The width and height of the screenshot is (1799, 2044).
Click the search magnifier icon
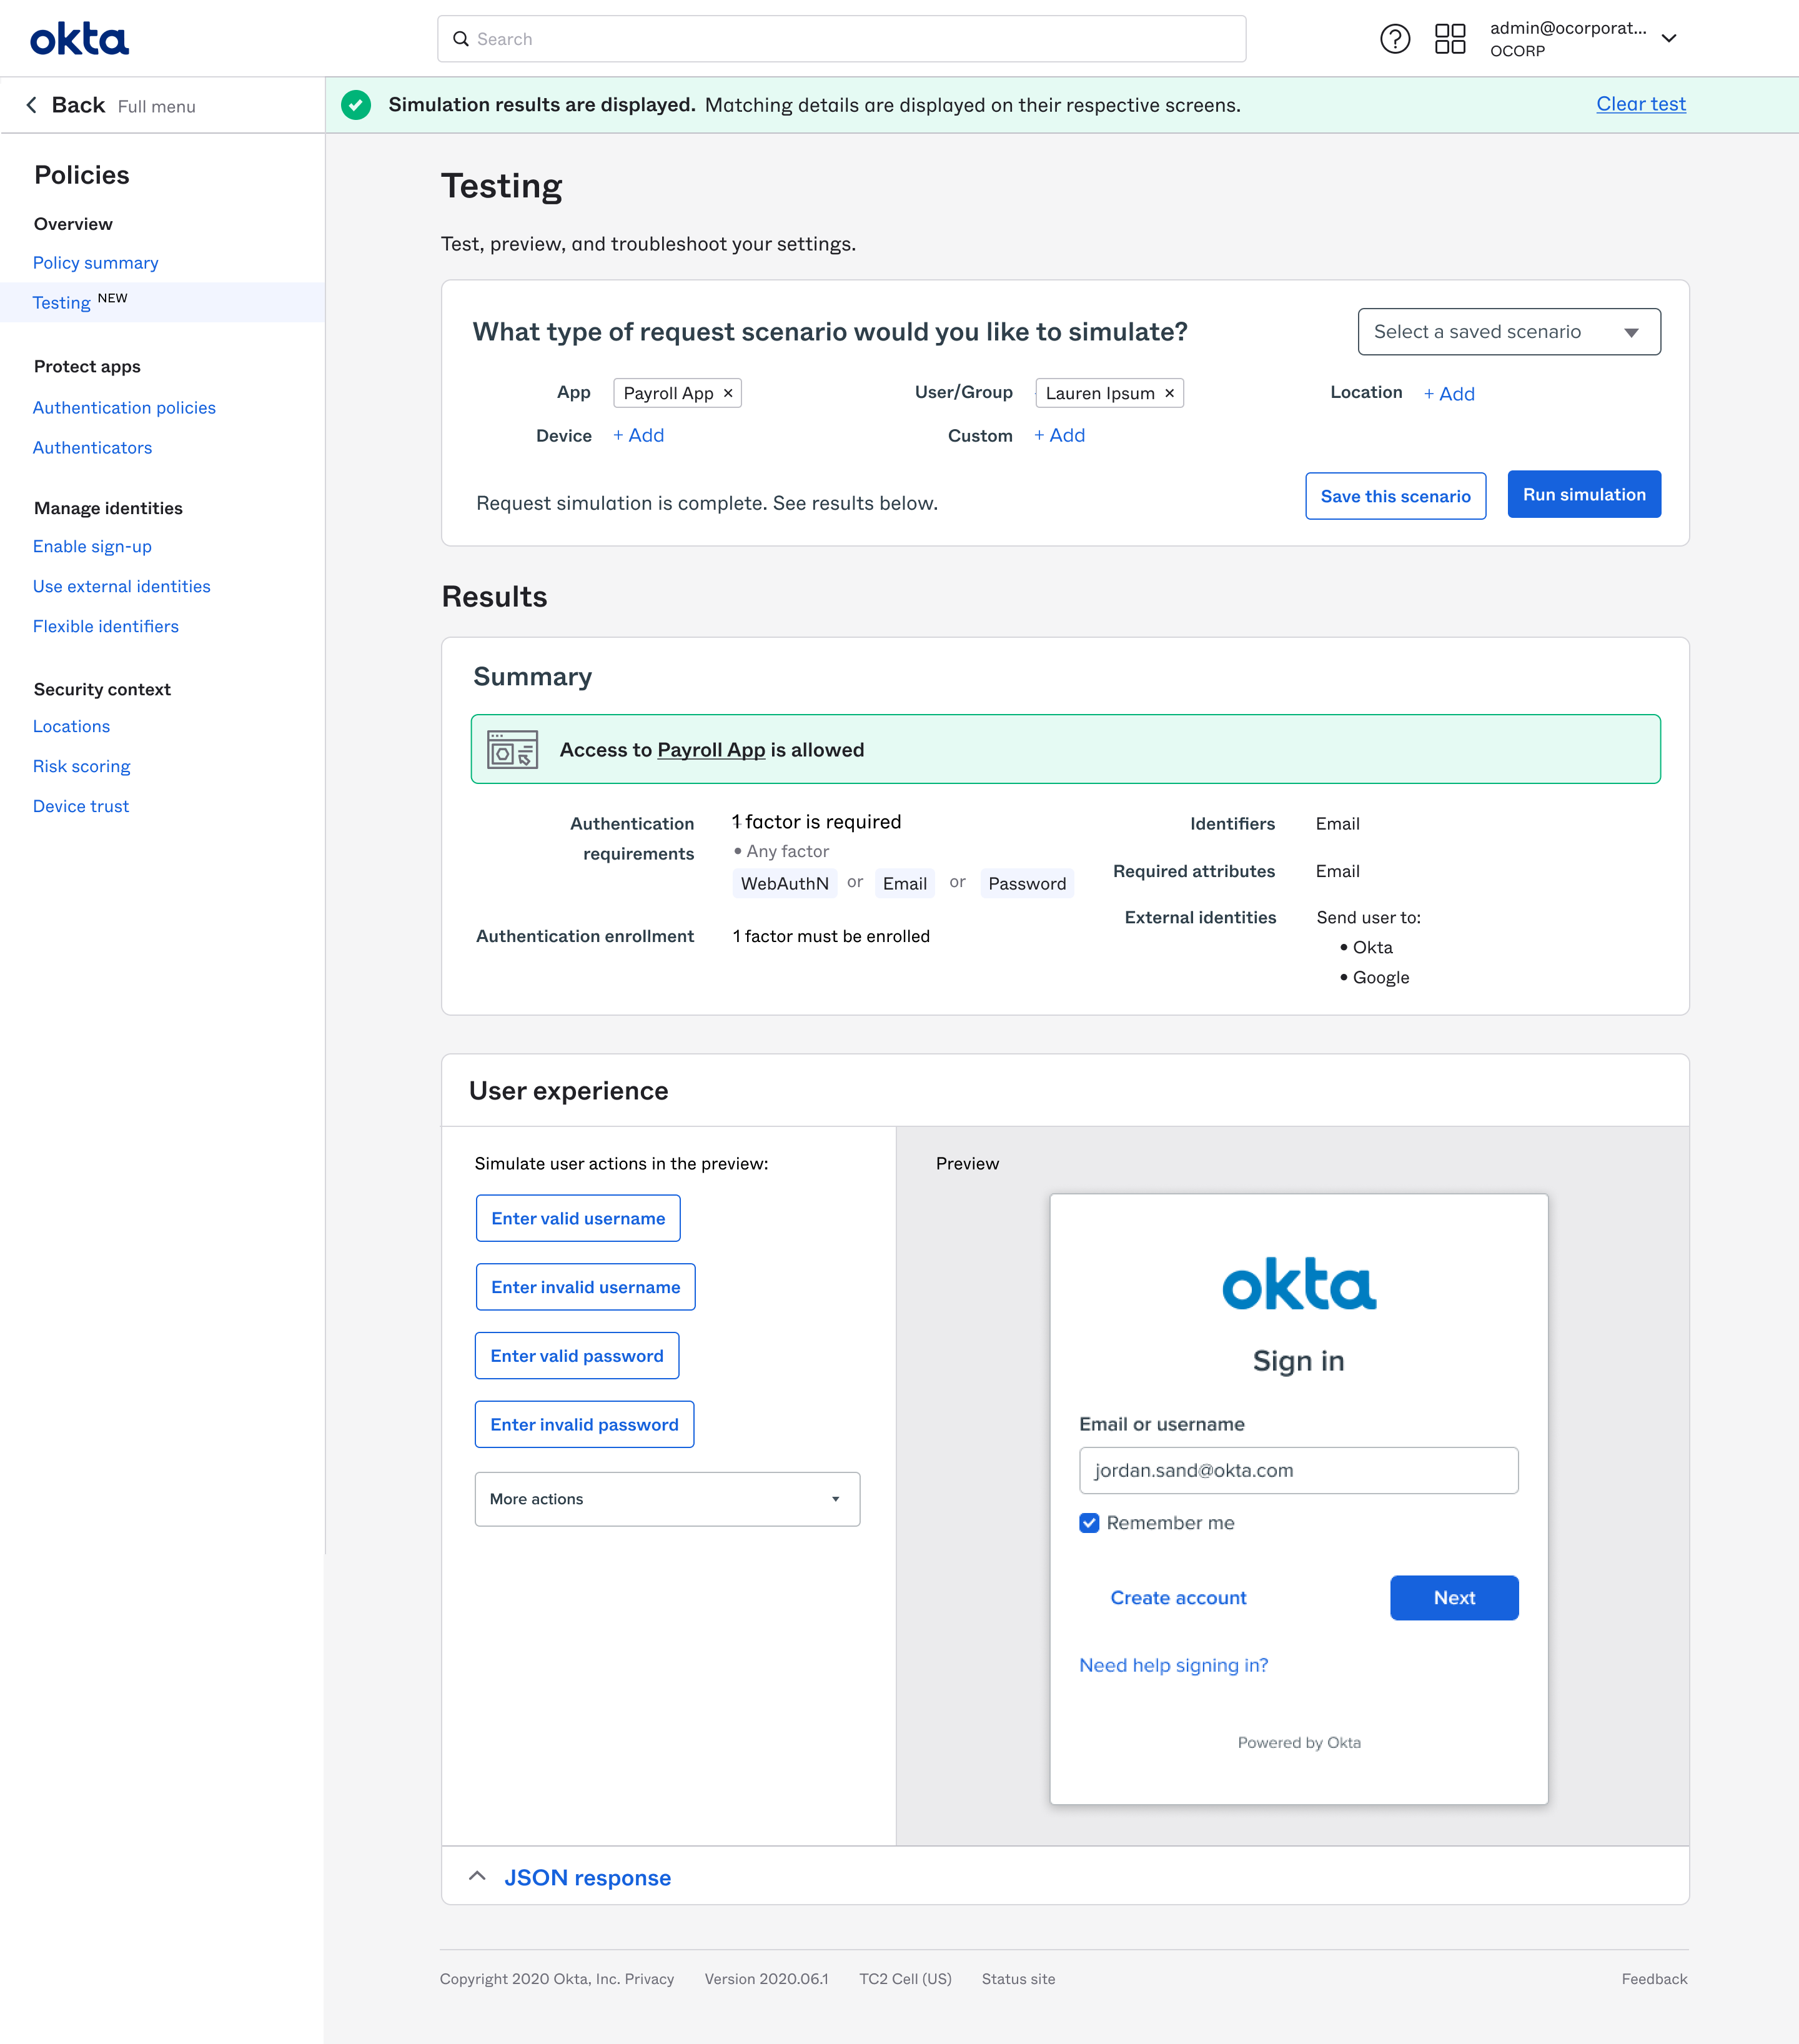pos(461,39)
